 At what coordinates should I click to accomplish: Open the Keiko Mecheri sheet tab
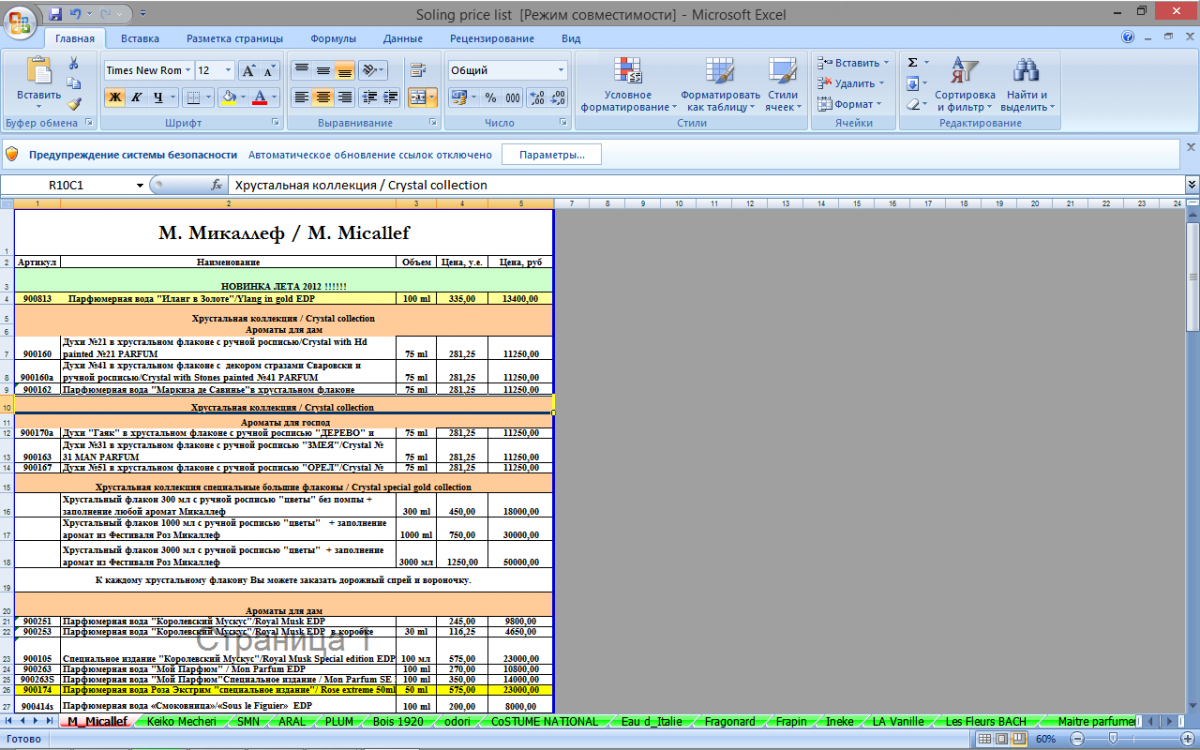tap(181, 721)
